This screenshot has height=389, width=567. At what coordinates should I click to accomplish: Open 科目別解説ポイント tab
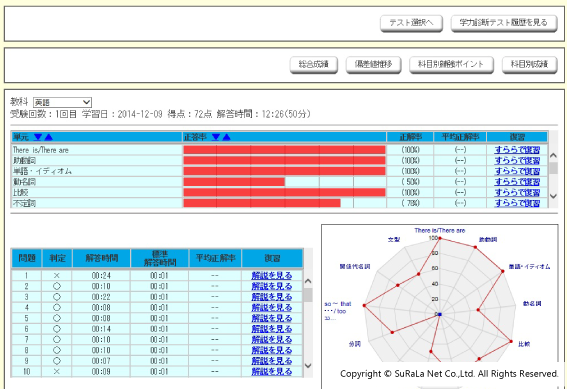click(x=451, y=65)
